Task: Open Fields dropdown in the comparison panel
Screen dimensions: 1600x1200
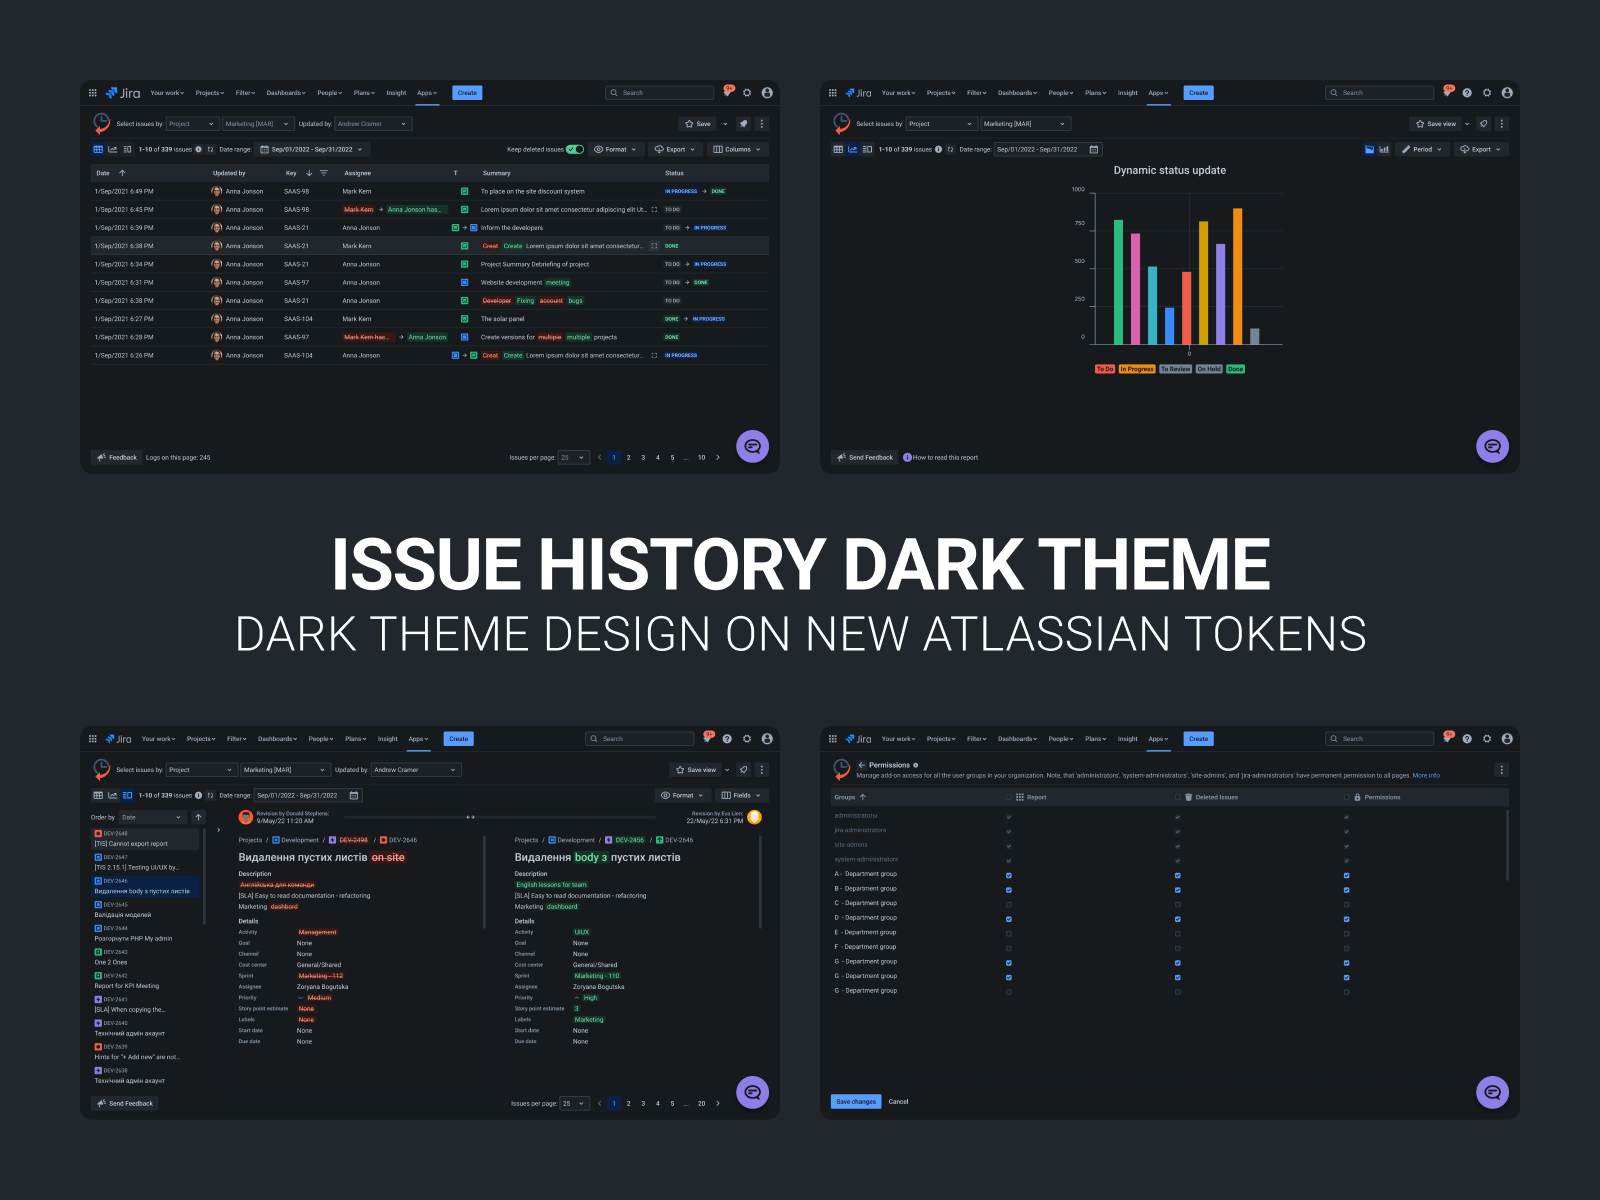Action: [x=741, y=795]
